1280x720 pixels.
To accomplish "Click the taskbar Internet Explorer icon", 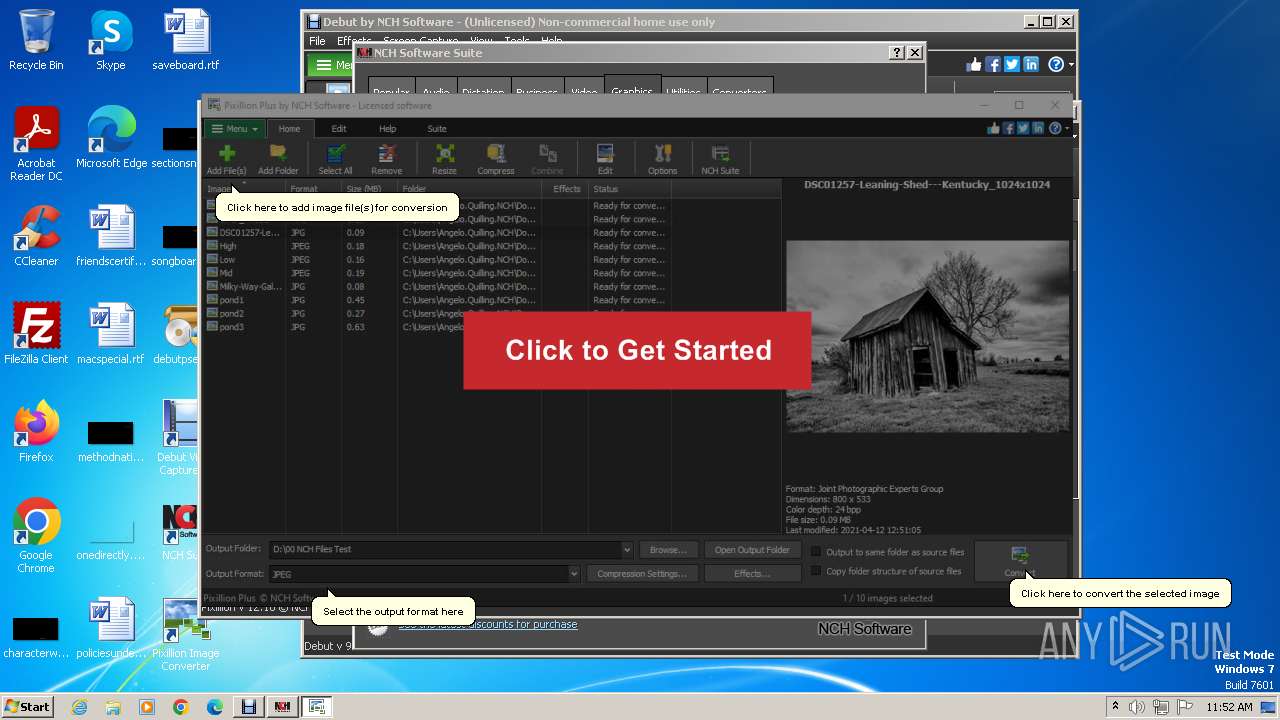I will coord(80,707).
